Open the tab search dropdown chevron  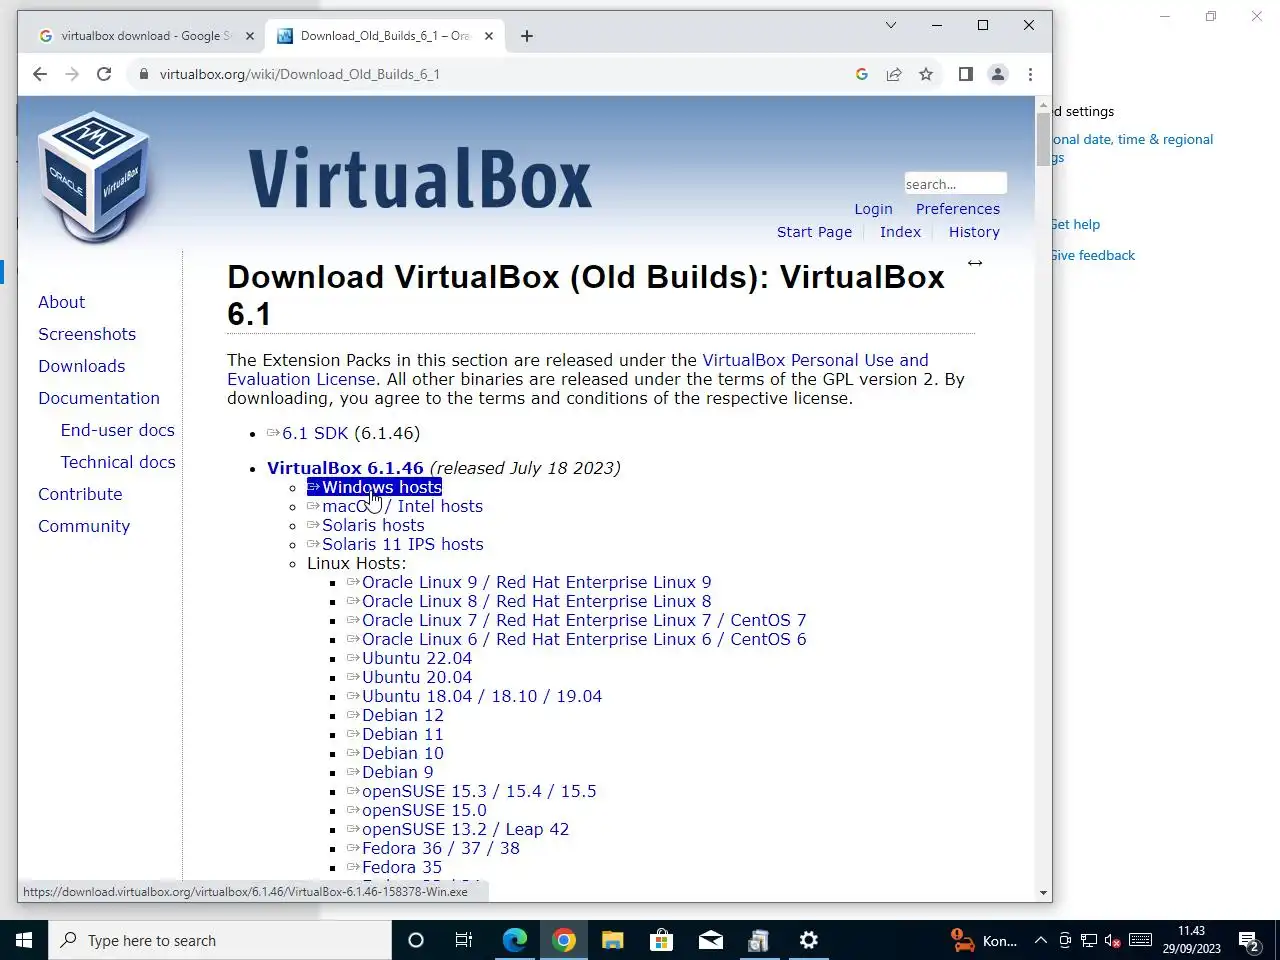tap(890, 25)
